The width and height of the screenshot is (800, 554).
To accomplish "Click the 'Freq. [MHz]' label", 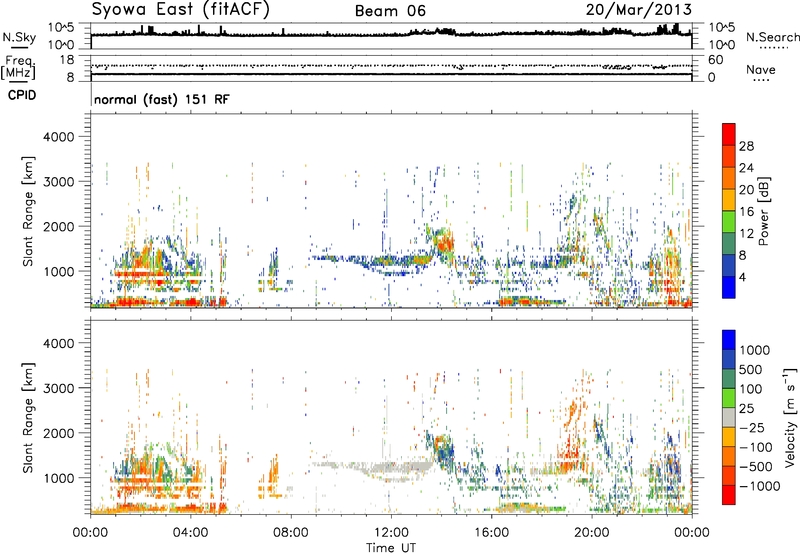I will [x=18, y=67].
